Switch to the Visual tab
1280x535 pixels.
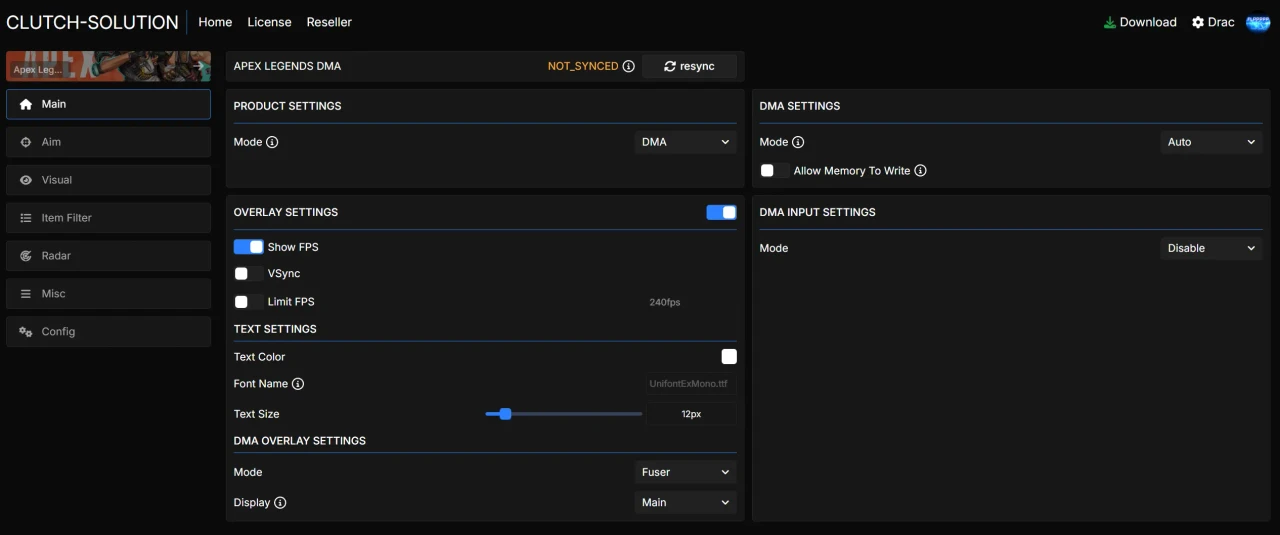108,180
